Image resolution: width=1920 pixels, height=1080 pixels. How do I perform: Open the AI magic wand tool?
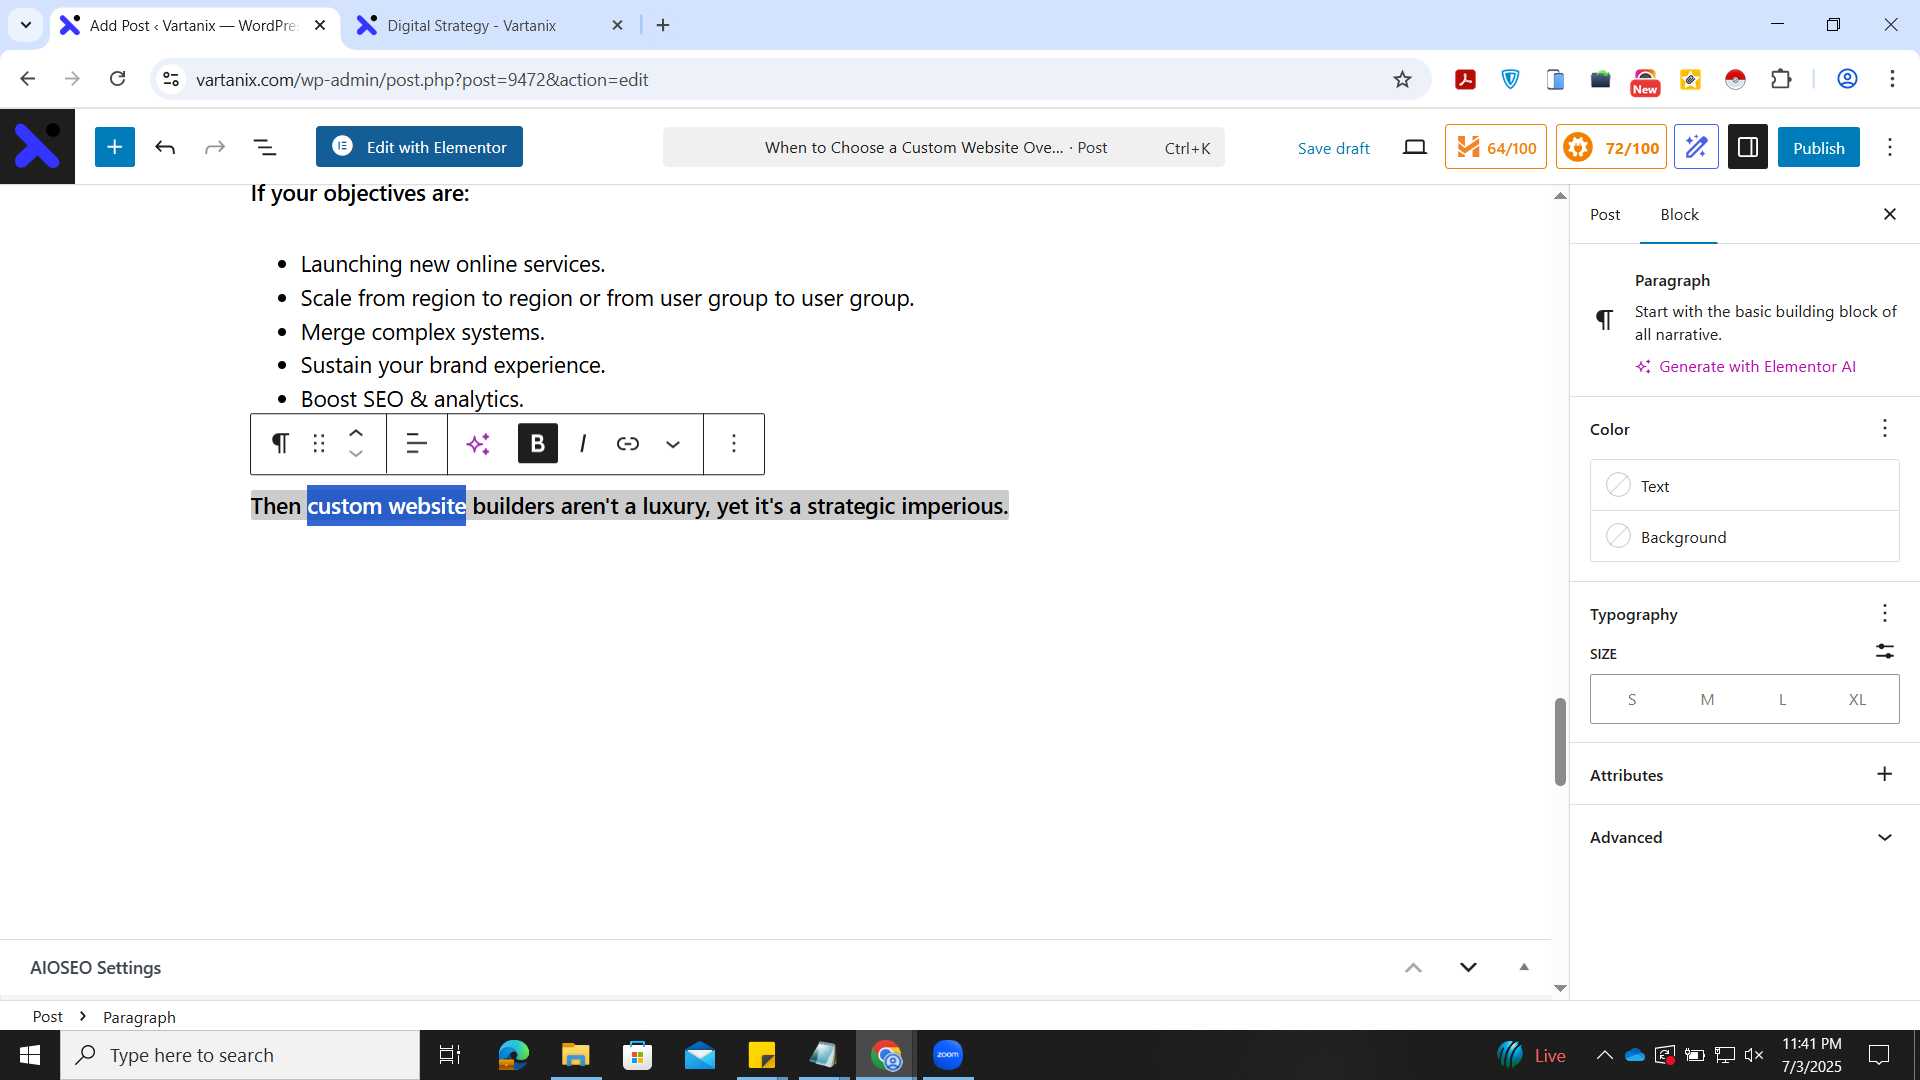(1696, 147)
